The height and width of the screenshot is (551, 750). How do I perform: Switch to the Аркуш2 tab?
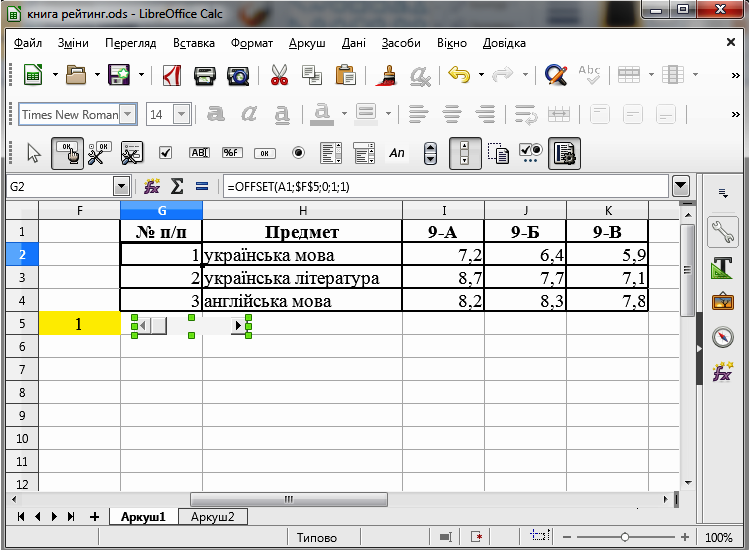[212, 517]
